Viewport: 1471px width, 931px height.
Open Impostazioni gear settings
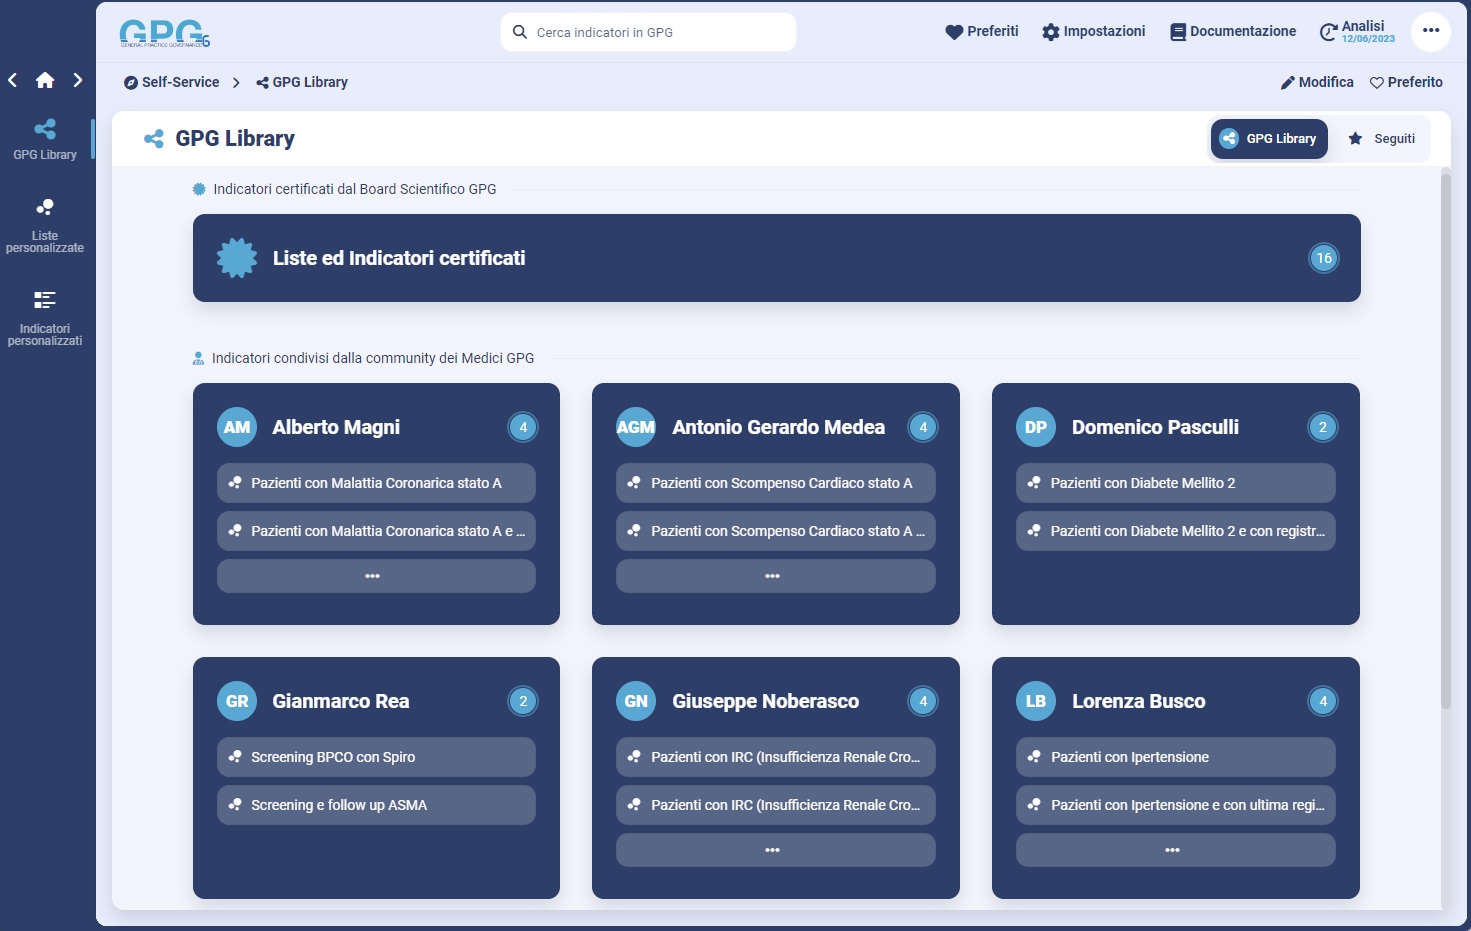coord(1093,32)
